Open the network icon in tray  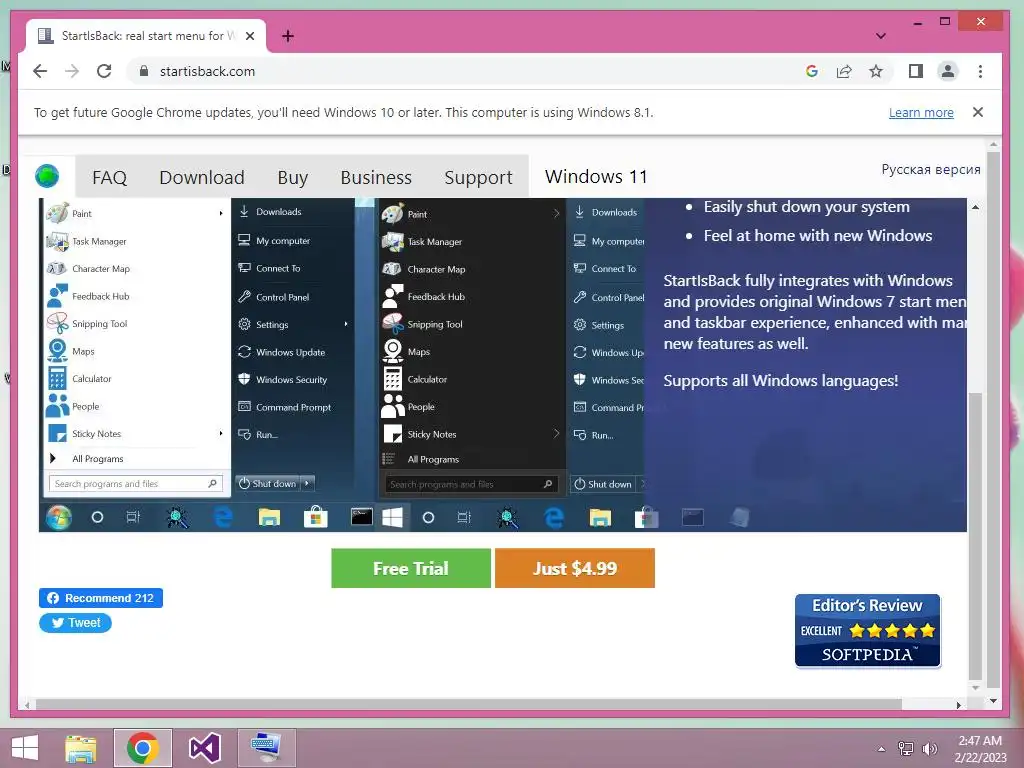coord(906,748)
